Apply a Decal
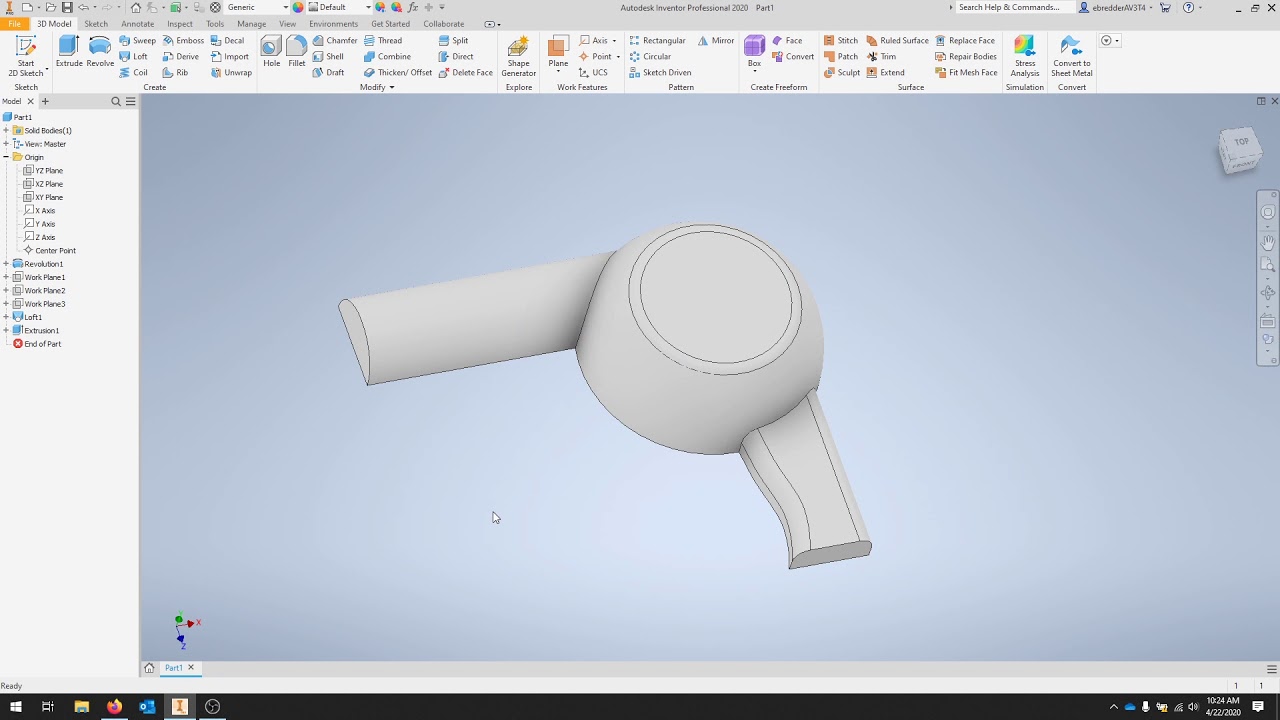Viewport: 1280px width, 720px height. (227, 41)
